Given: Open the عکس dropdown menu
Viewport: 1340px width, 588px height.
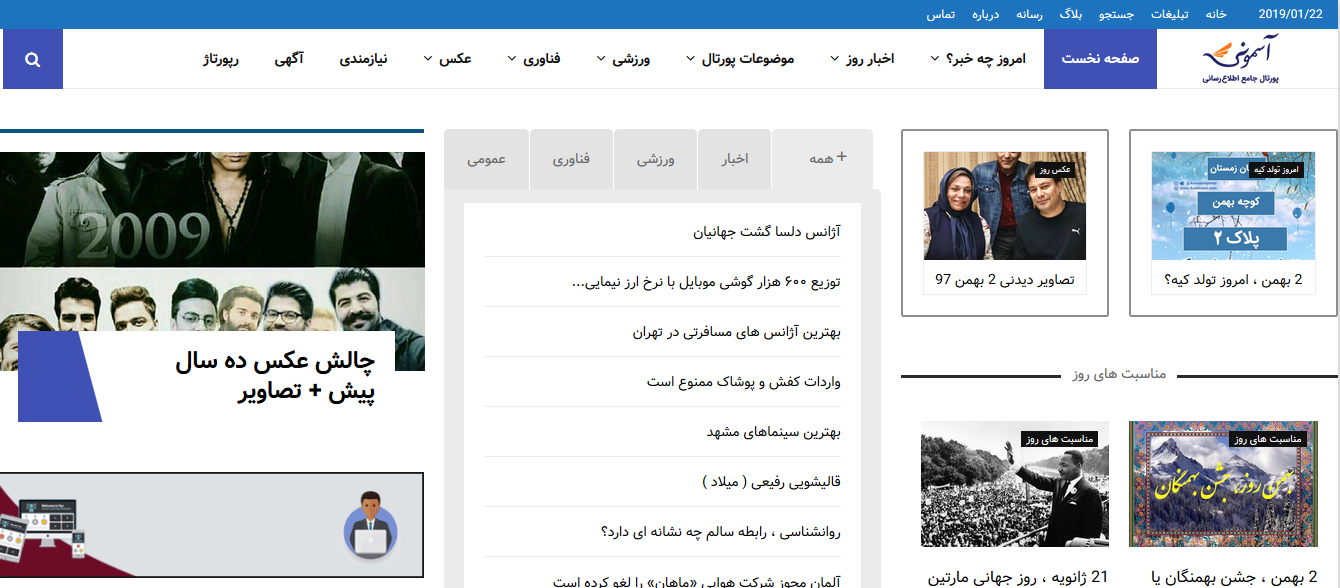Looking at the screenshot, I should (452, 58).
